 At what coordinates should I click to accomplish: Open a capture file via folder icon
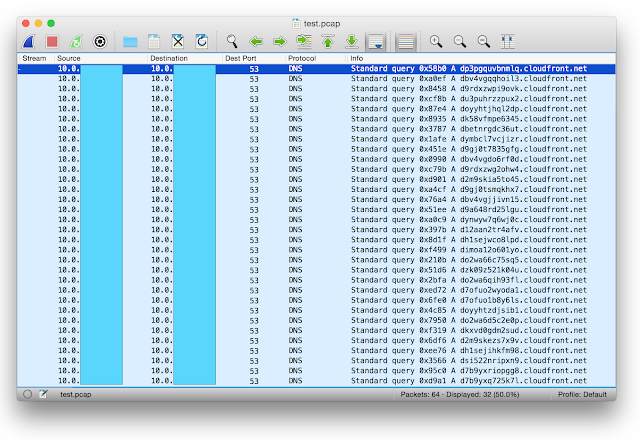click(x=130, y=41)
